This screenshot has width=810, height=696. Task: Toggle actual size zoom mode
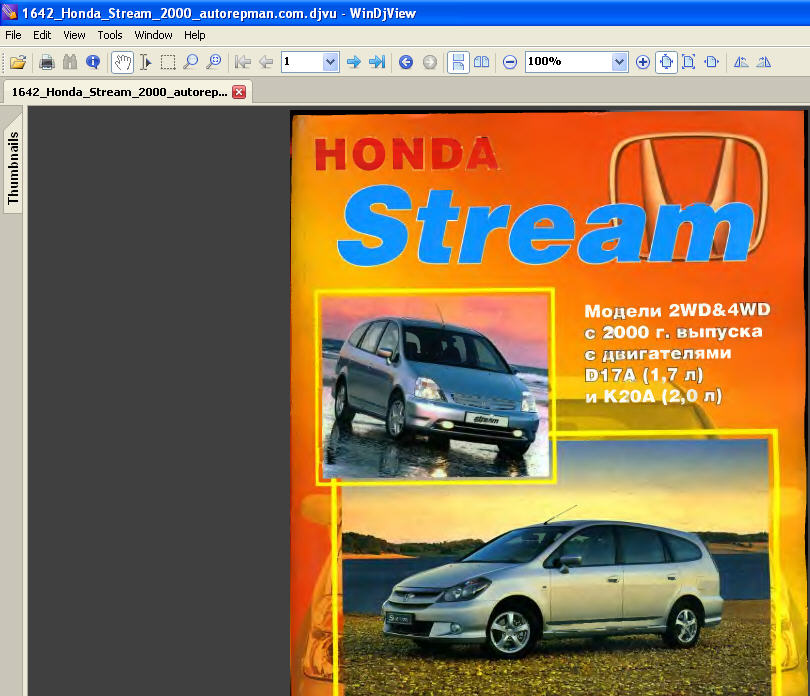pyautogui.click(x=666, y=63)
